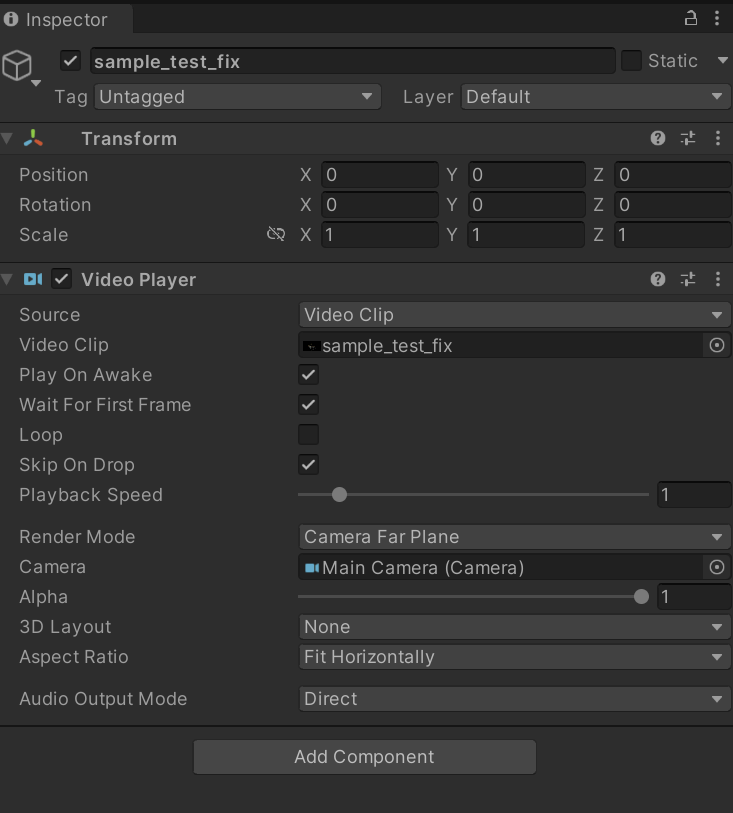This screenshot has height=813, width=733.
Task: Click the Inspector info icon
Action: point(10,19)
